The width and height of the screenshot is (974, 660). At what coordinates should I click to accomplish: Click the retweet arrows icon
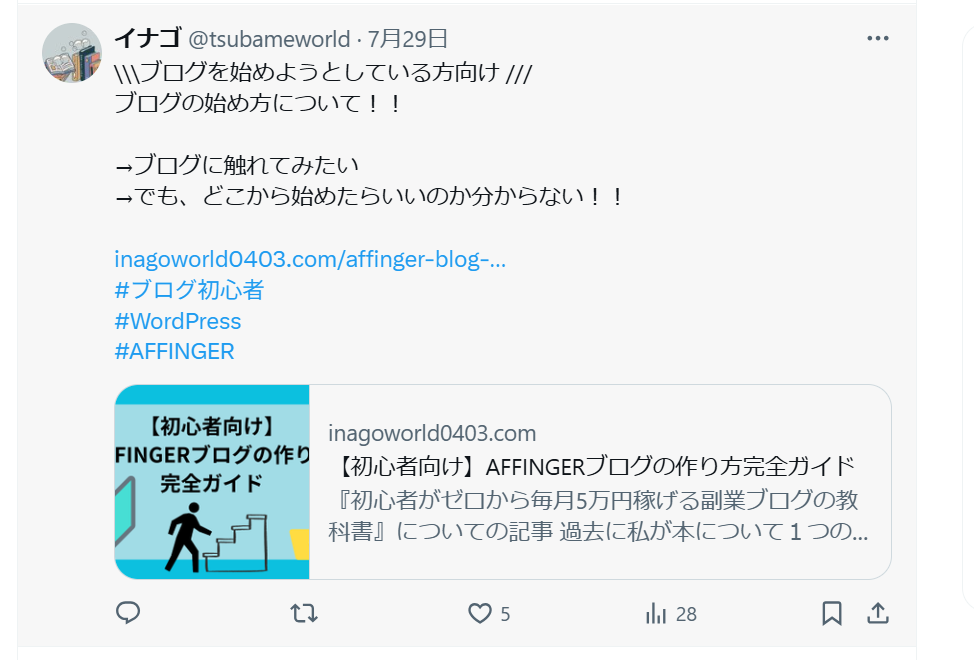point(304,613)
